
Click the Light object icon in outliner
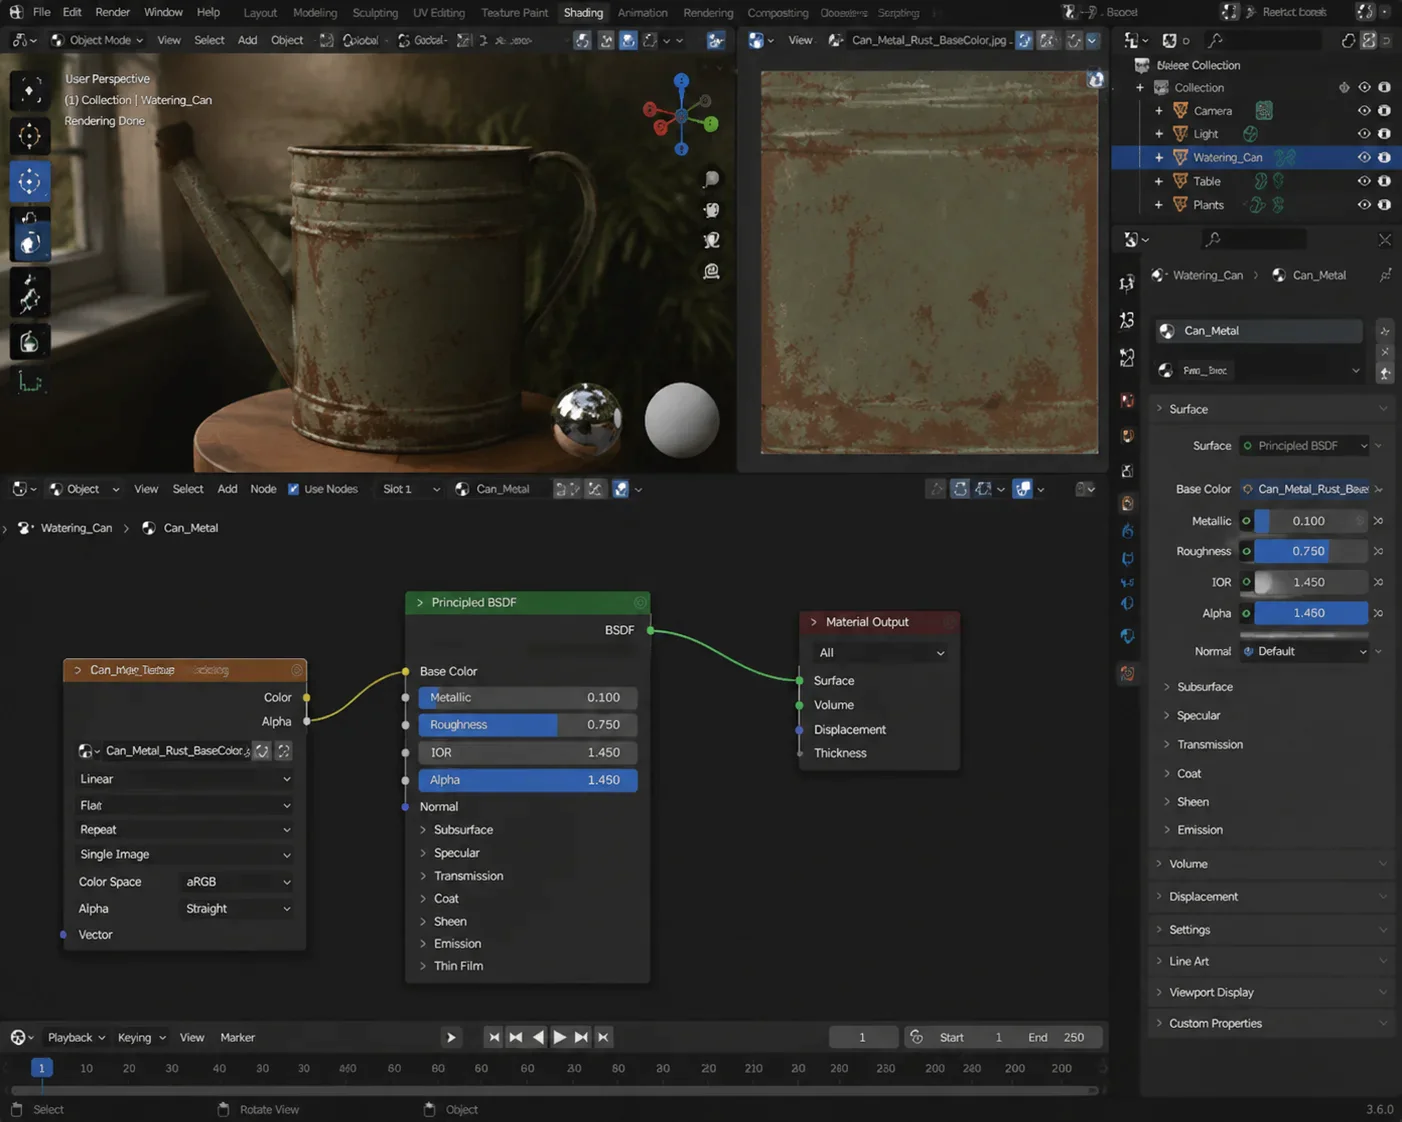point(1181,133)
